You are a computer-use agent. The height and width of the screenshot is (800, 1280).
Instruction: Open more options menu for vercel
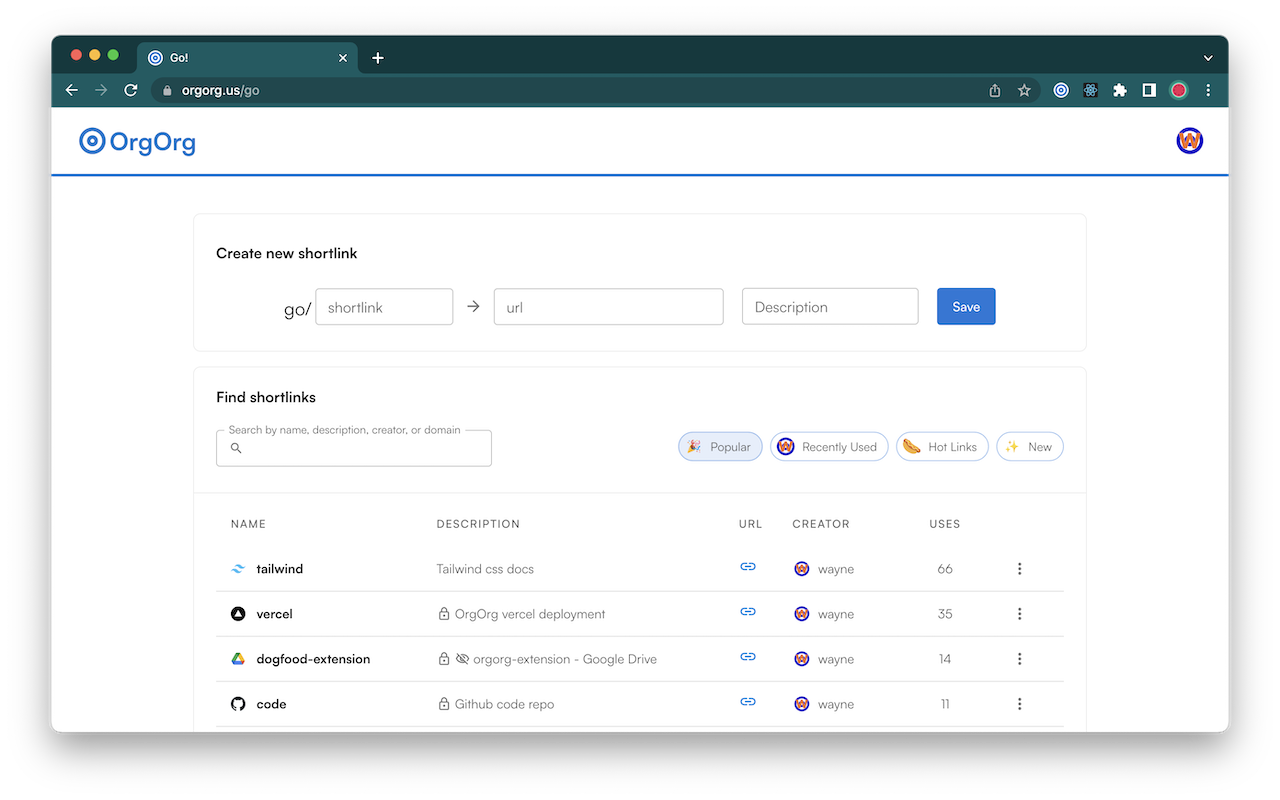pyautogui.click(x=1019, y=614)
